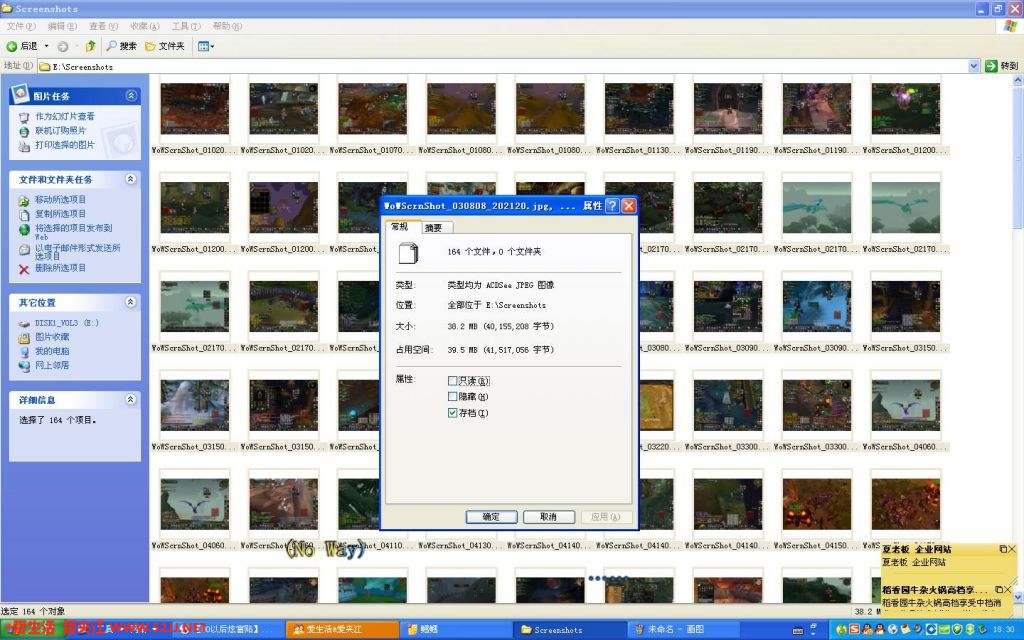Enable the 只读(R) checkbox
1024x640 pixels.
click(x=453, y=381)
